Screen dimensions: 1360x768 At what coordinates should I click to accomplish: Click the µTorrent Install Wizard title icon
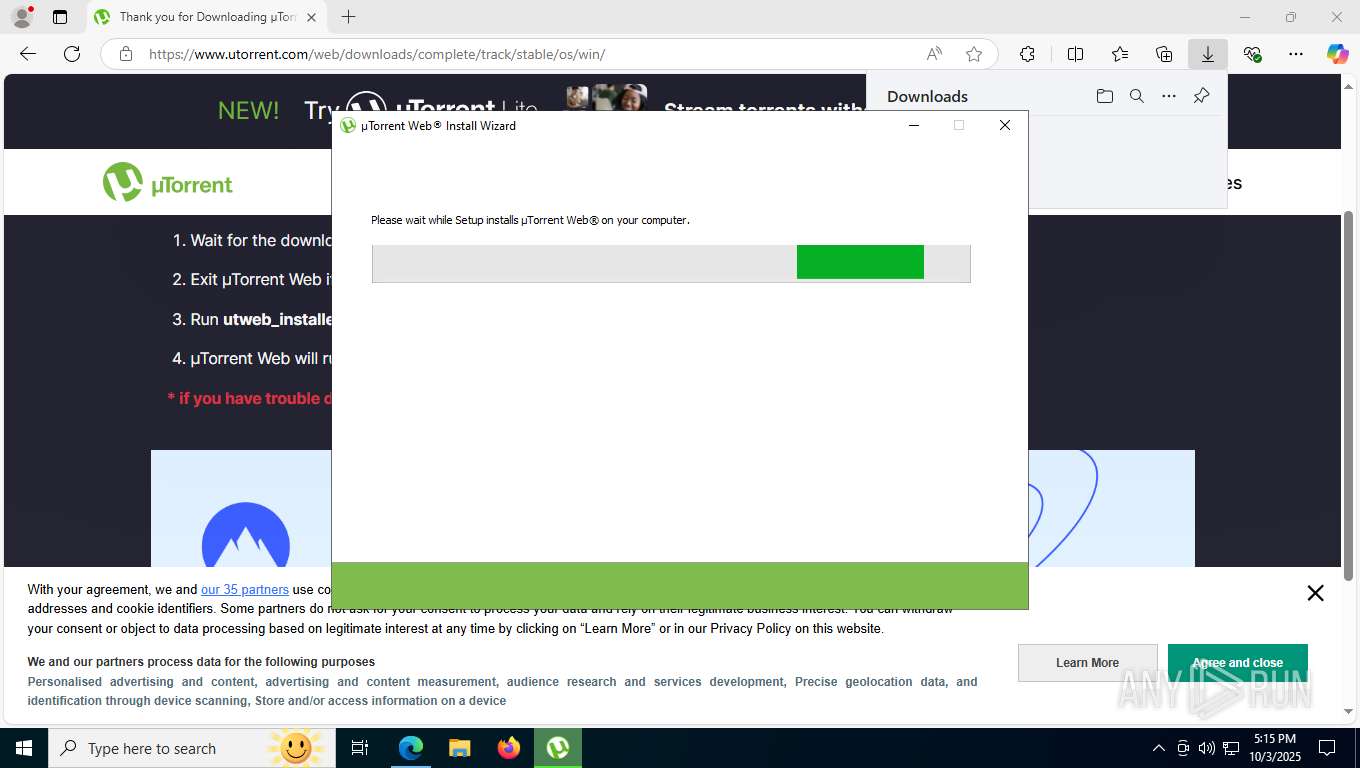(x=348, y=126)
